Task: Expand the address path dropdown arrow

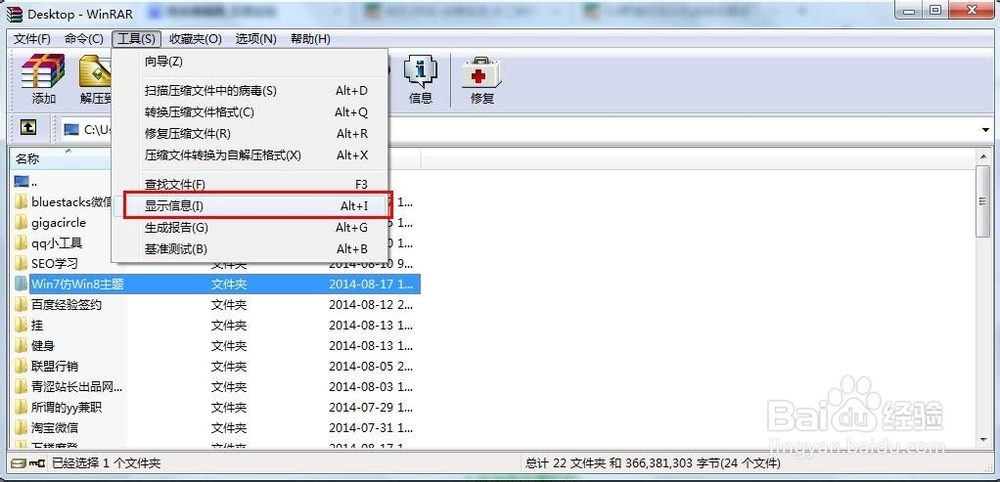Action: tap(986, 130)
